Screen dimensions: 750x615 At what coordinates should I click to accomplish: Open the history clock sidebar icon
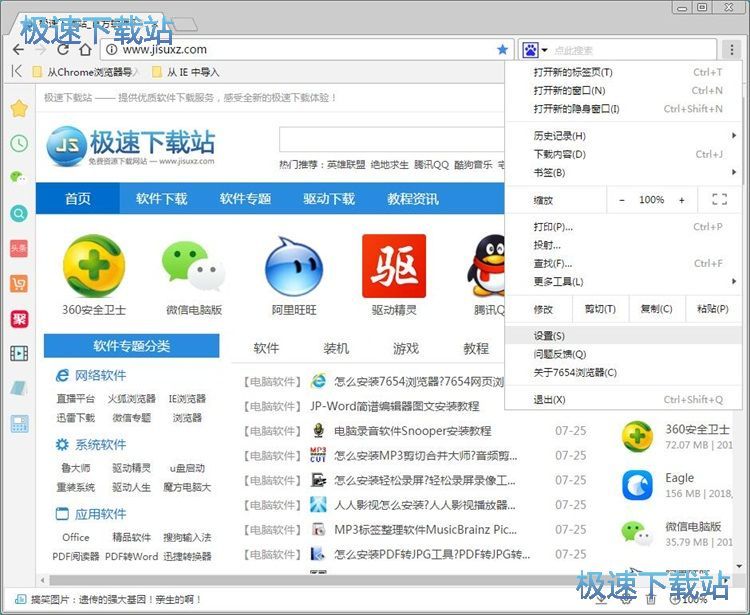(18, 143)
